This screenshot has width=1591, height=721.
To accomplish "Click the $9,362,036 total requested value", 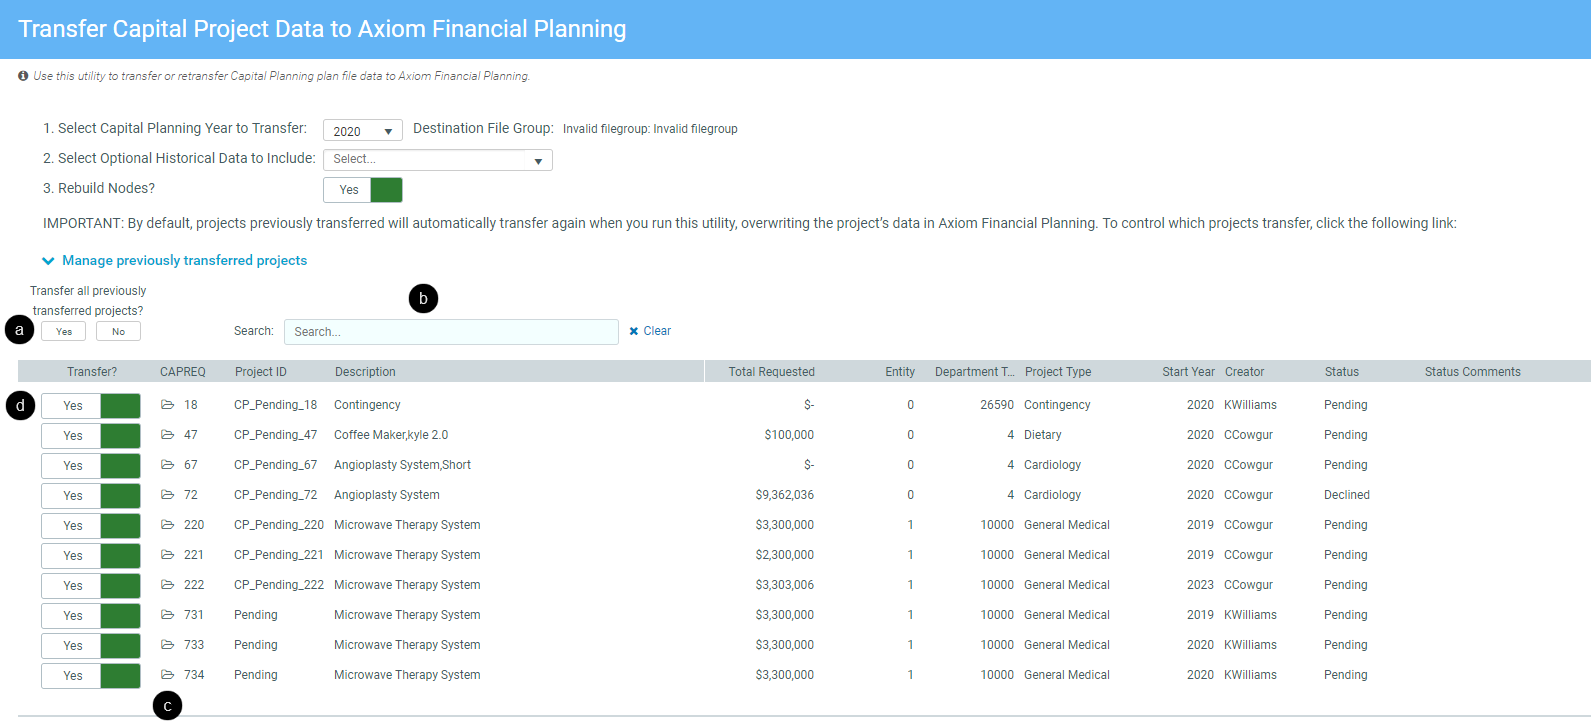I will pyautogui.click(x=785, y=495).
